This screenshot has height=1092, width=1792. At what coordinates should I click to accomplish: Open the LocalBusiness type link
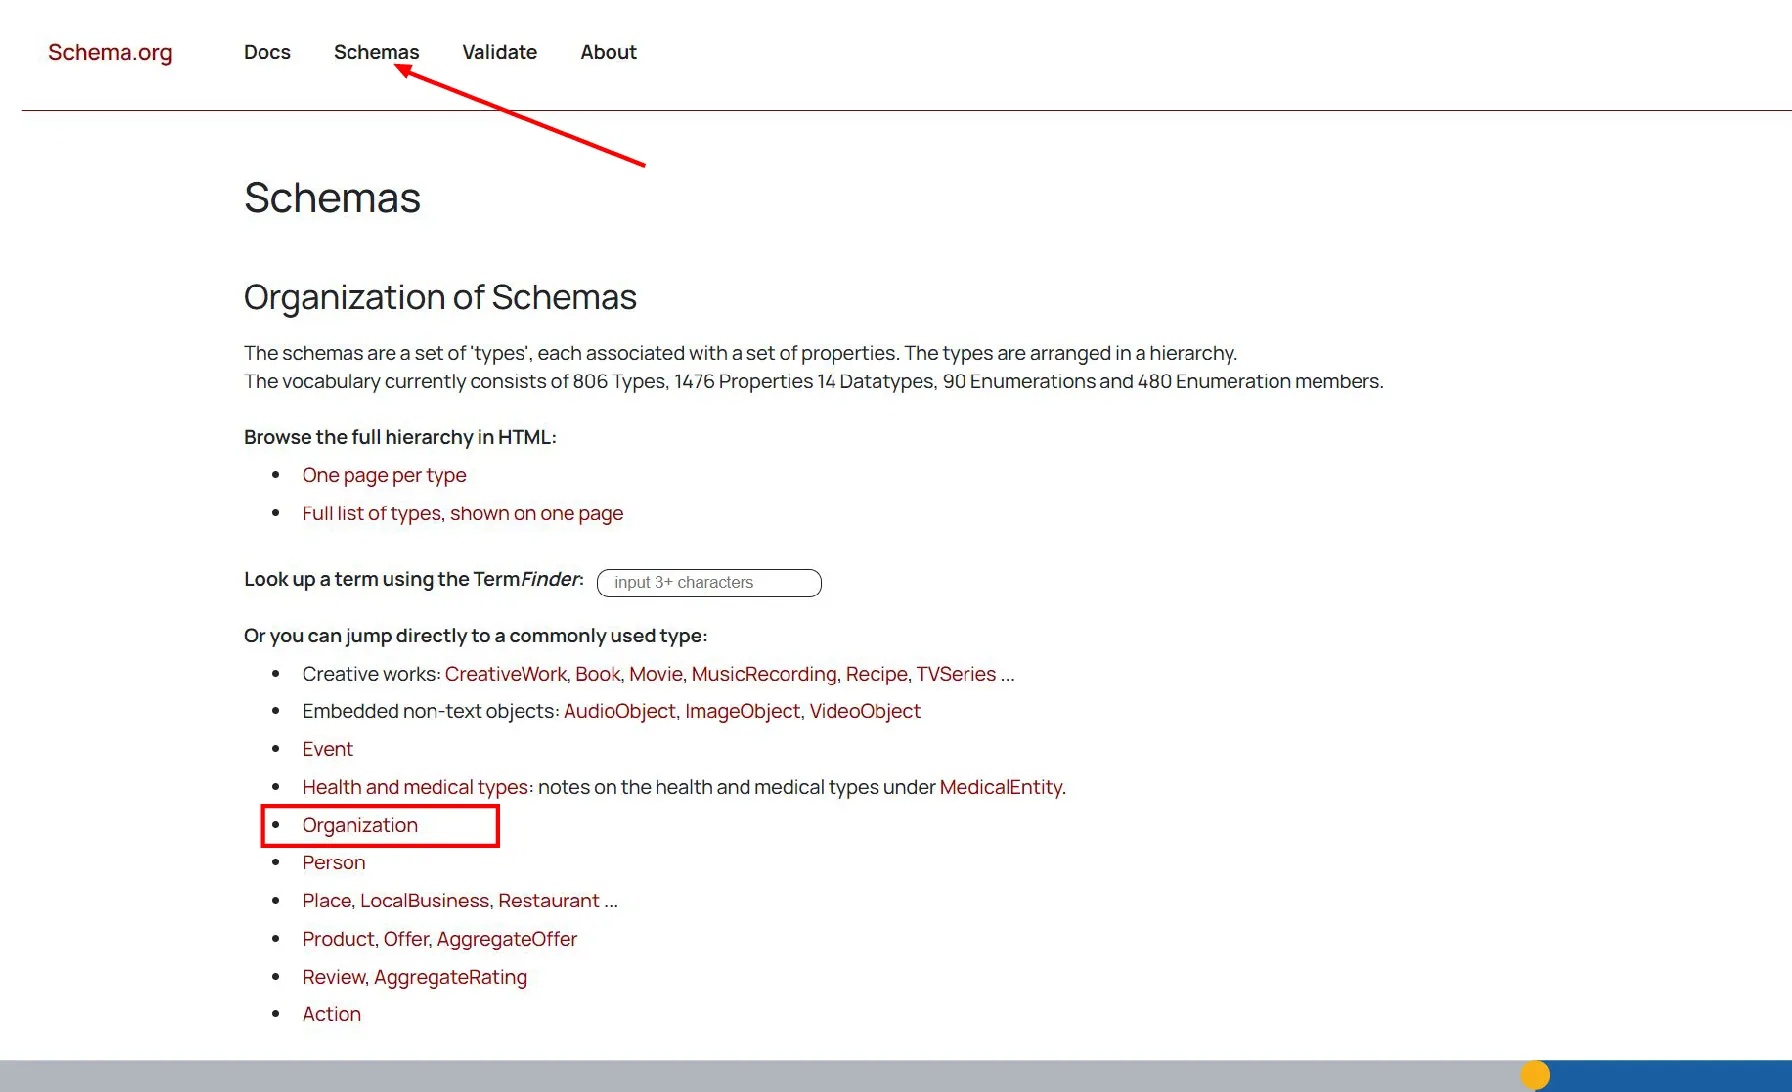pyautogui.click(x=424, y=900)
